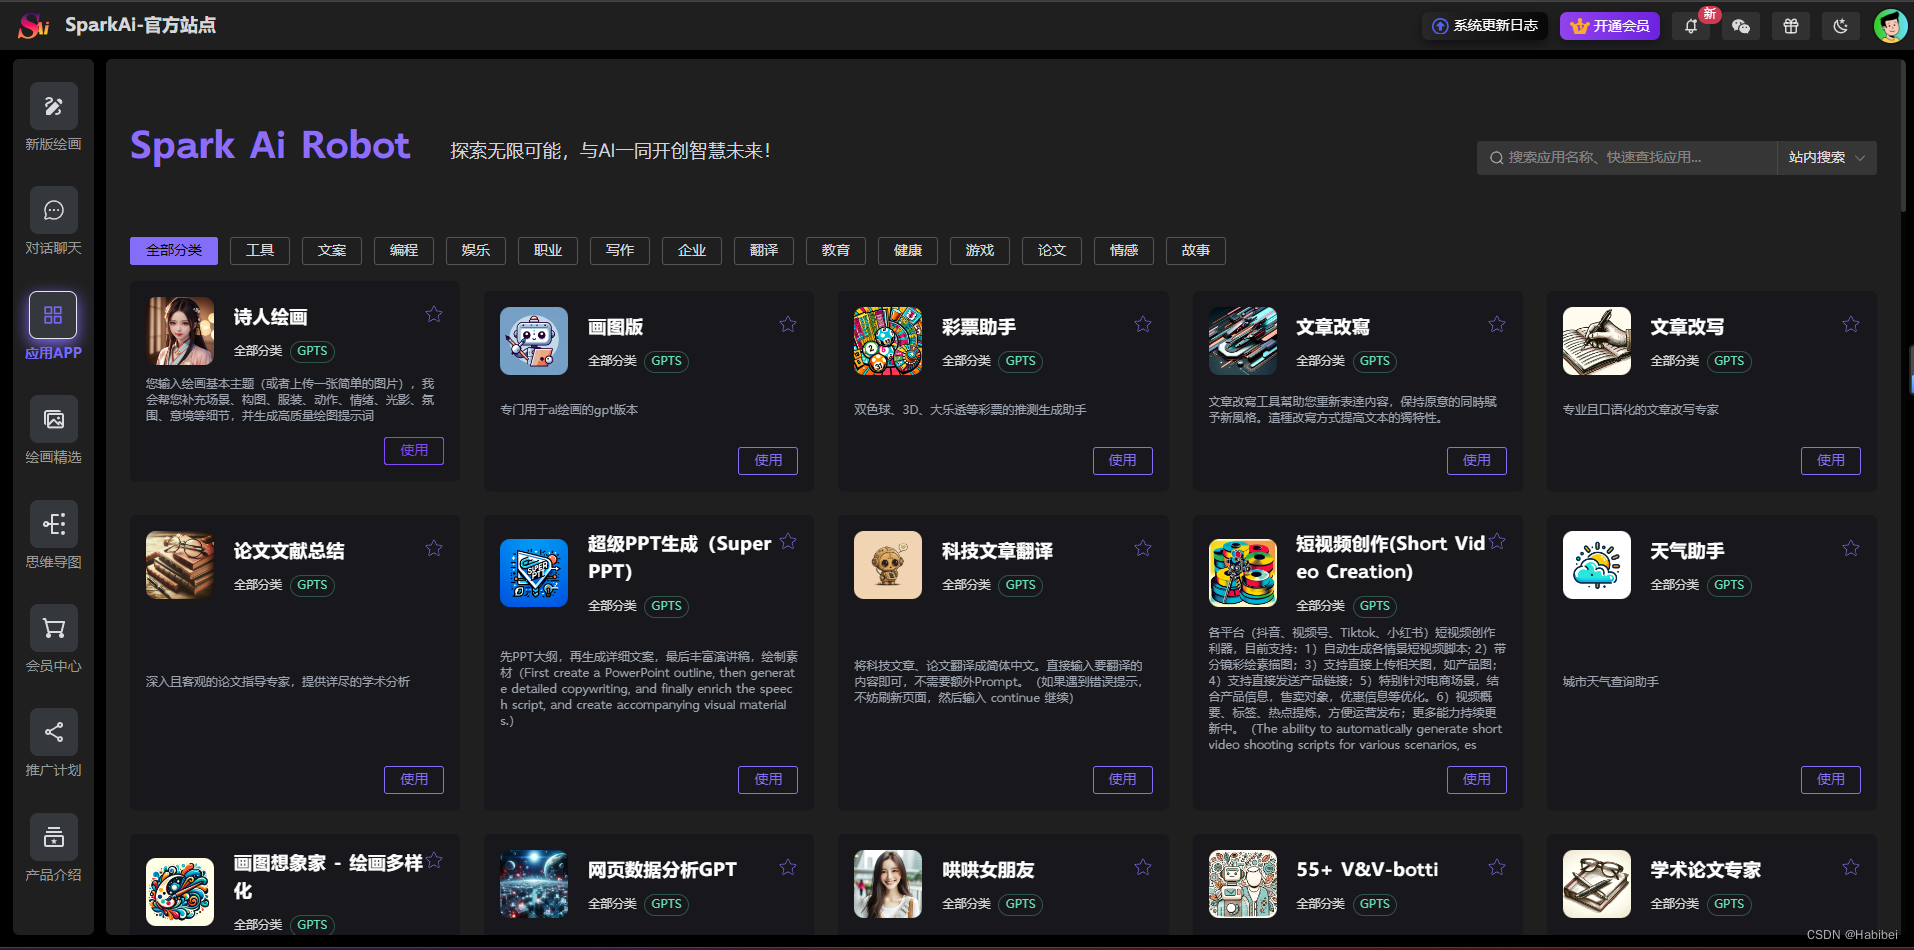Open 会员中心 cart icon

click(54, 628)
